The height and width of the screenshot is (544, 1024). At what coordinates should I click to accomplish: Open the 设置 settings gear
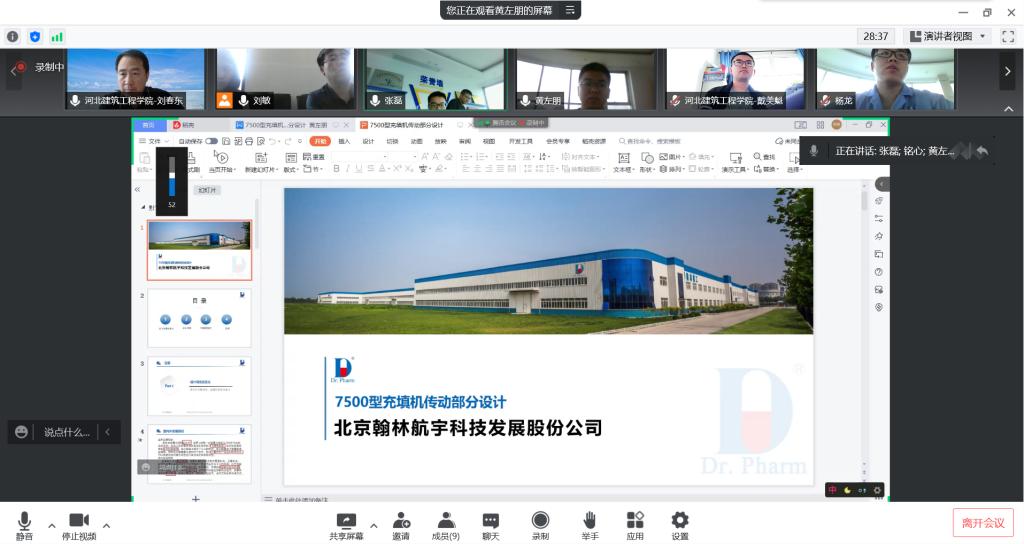pos(680,525)
